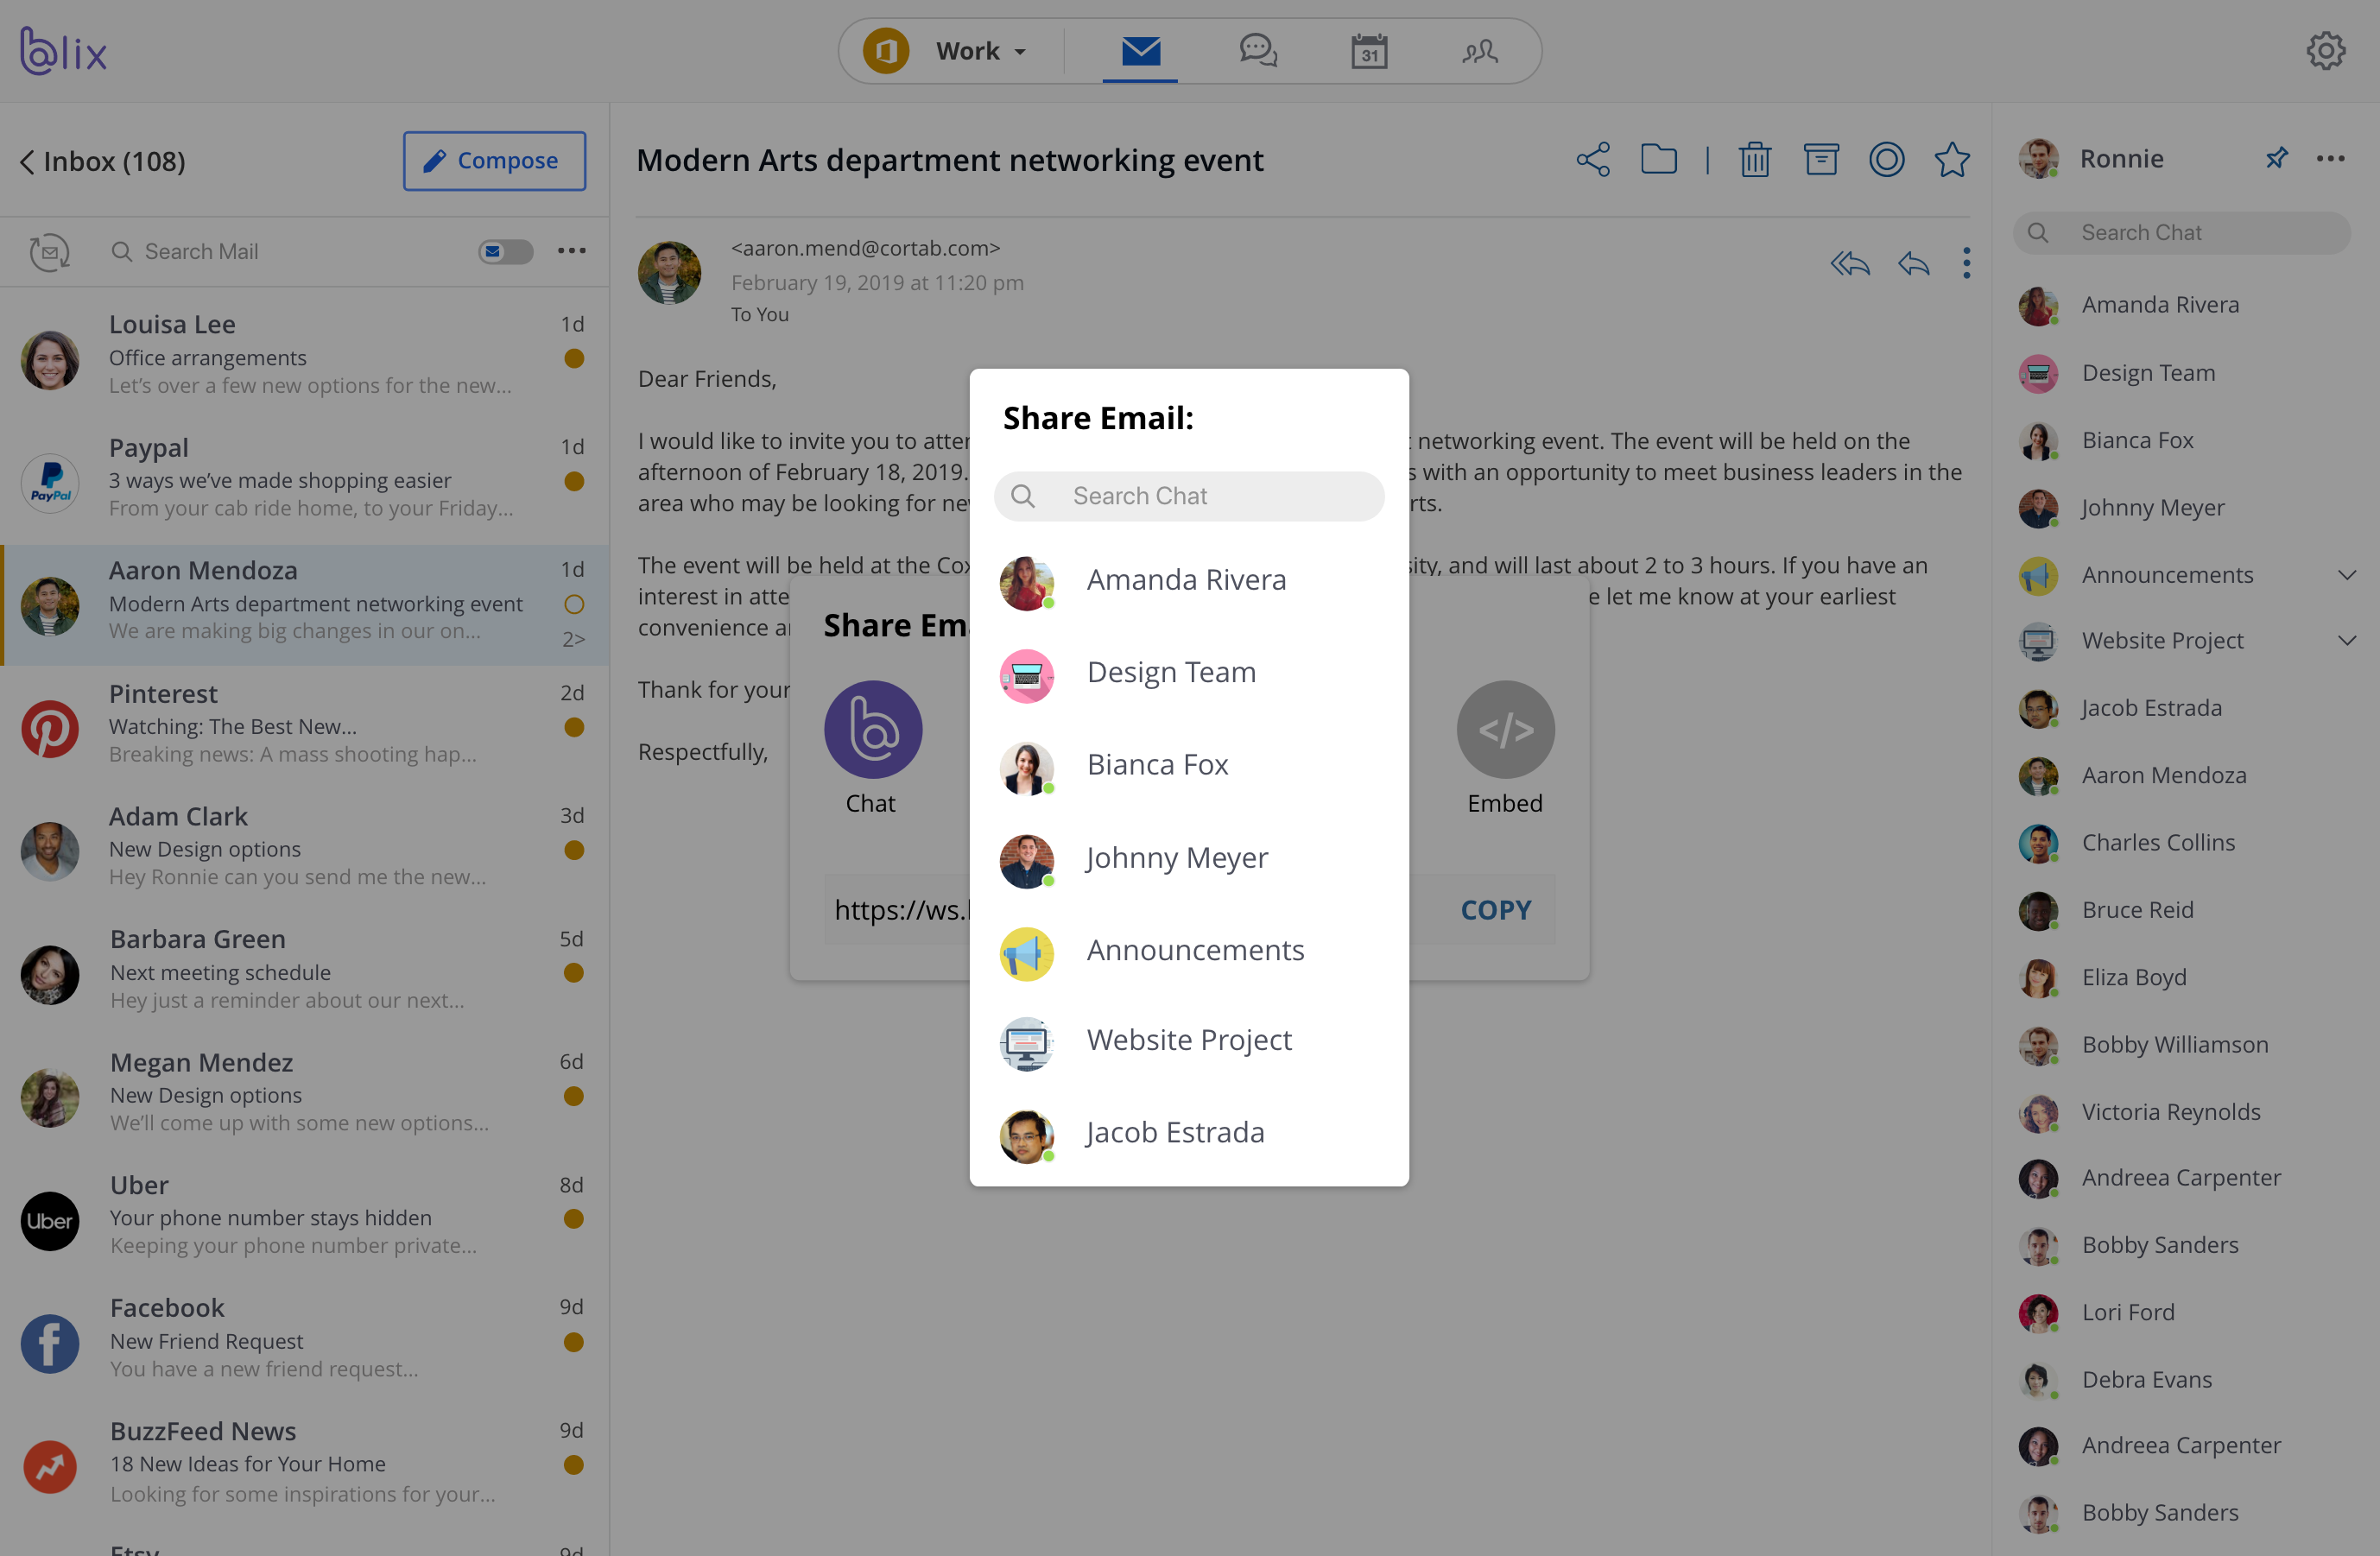The image size is (2380, 1556).
Task: Toggle read status dot on Barbara Green email
Action: coord(574,973)
